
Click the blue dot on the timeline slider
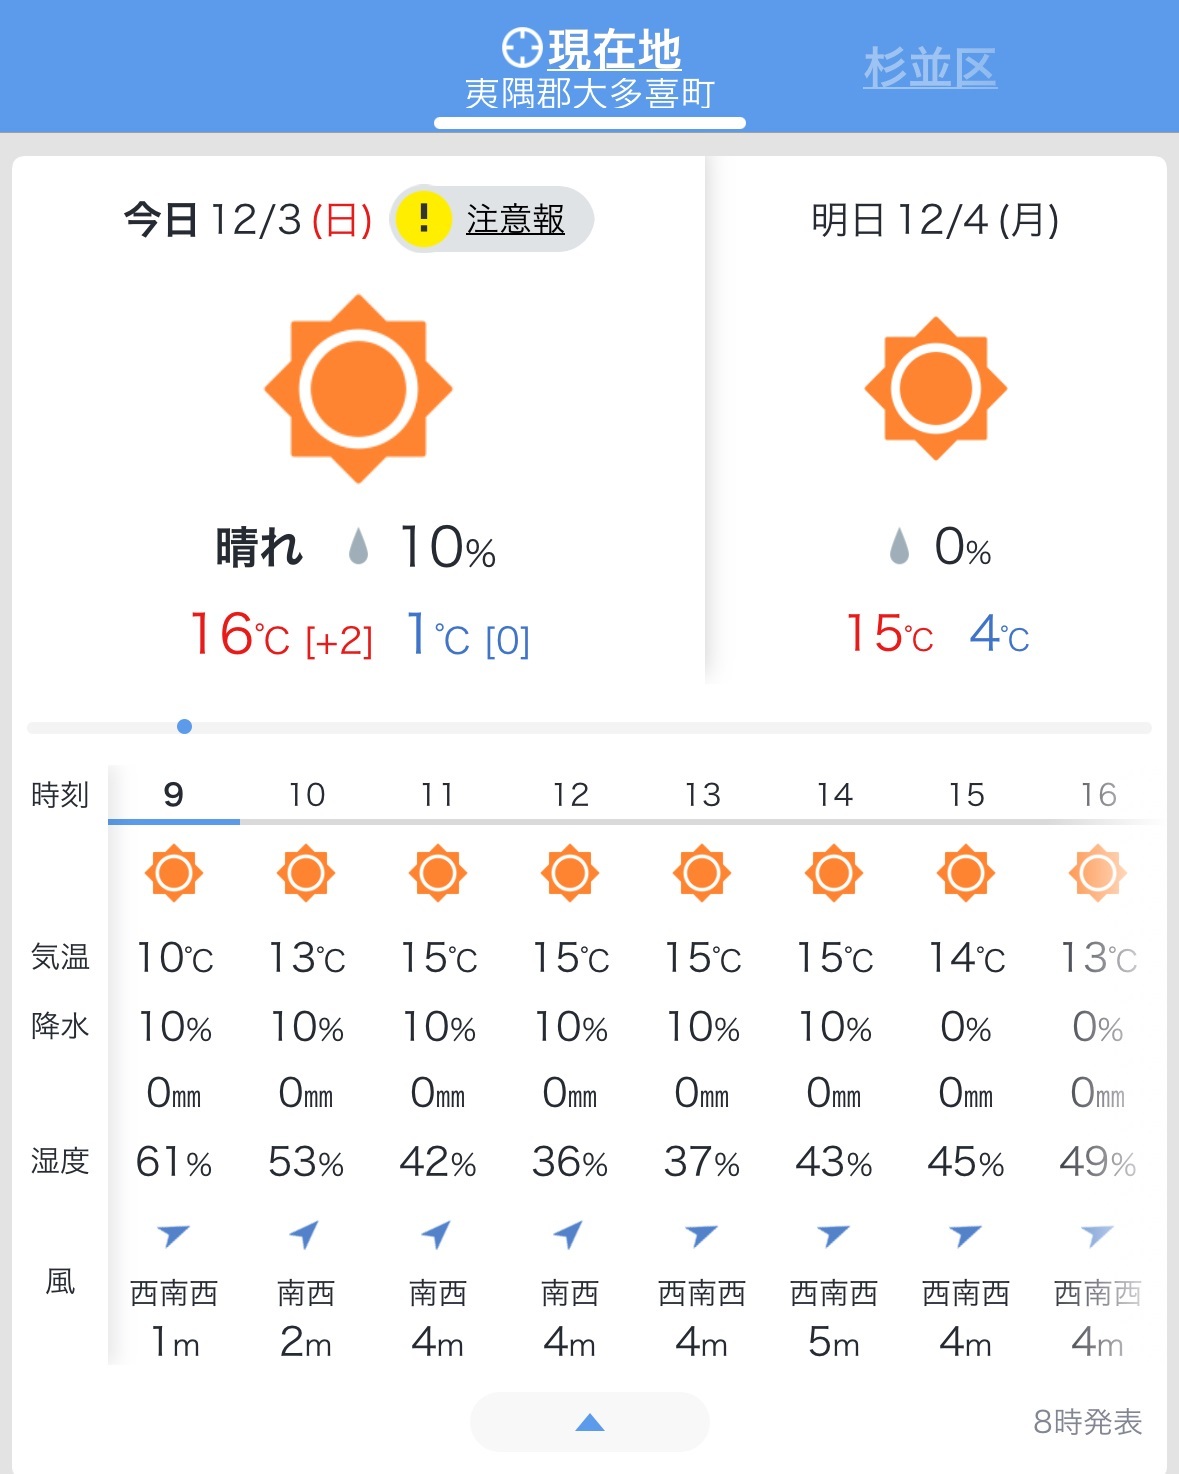184,727
